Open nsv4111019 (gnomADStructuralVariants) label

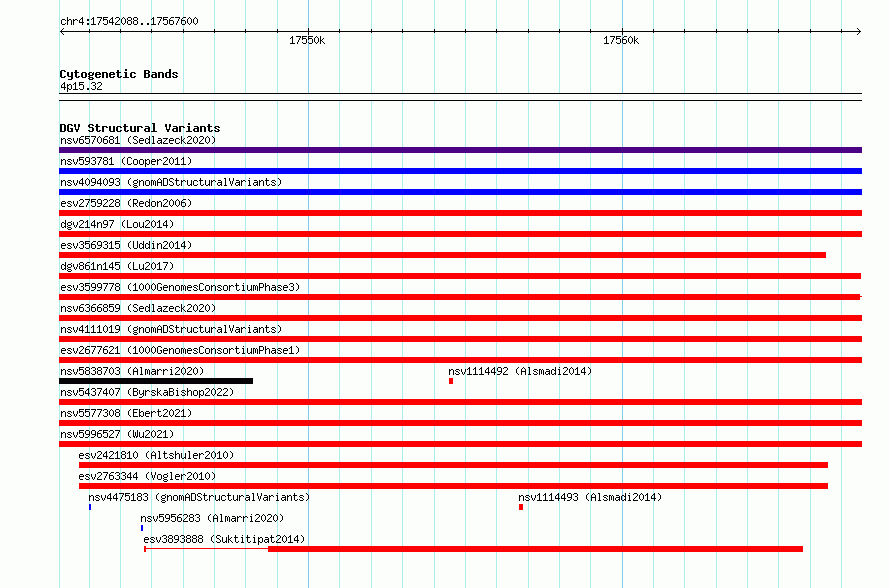tap(171, 329)
